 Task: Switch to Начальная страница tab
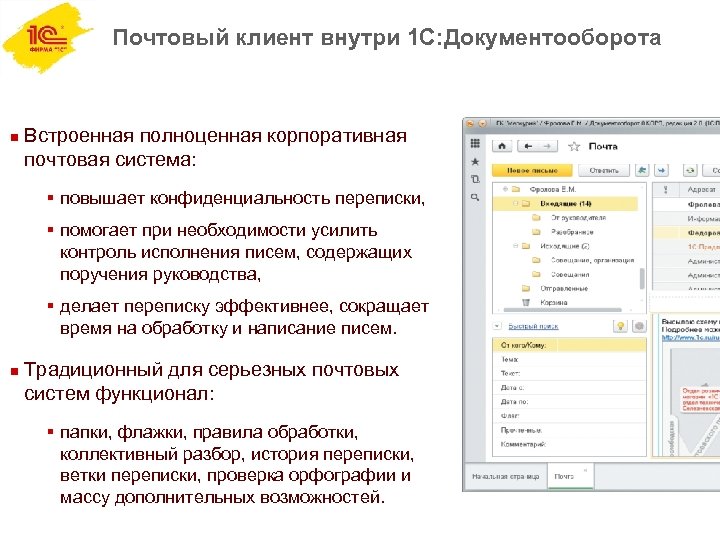click(506, 477)
